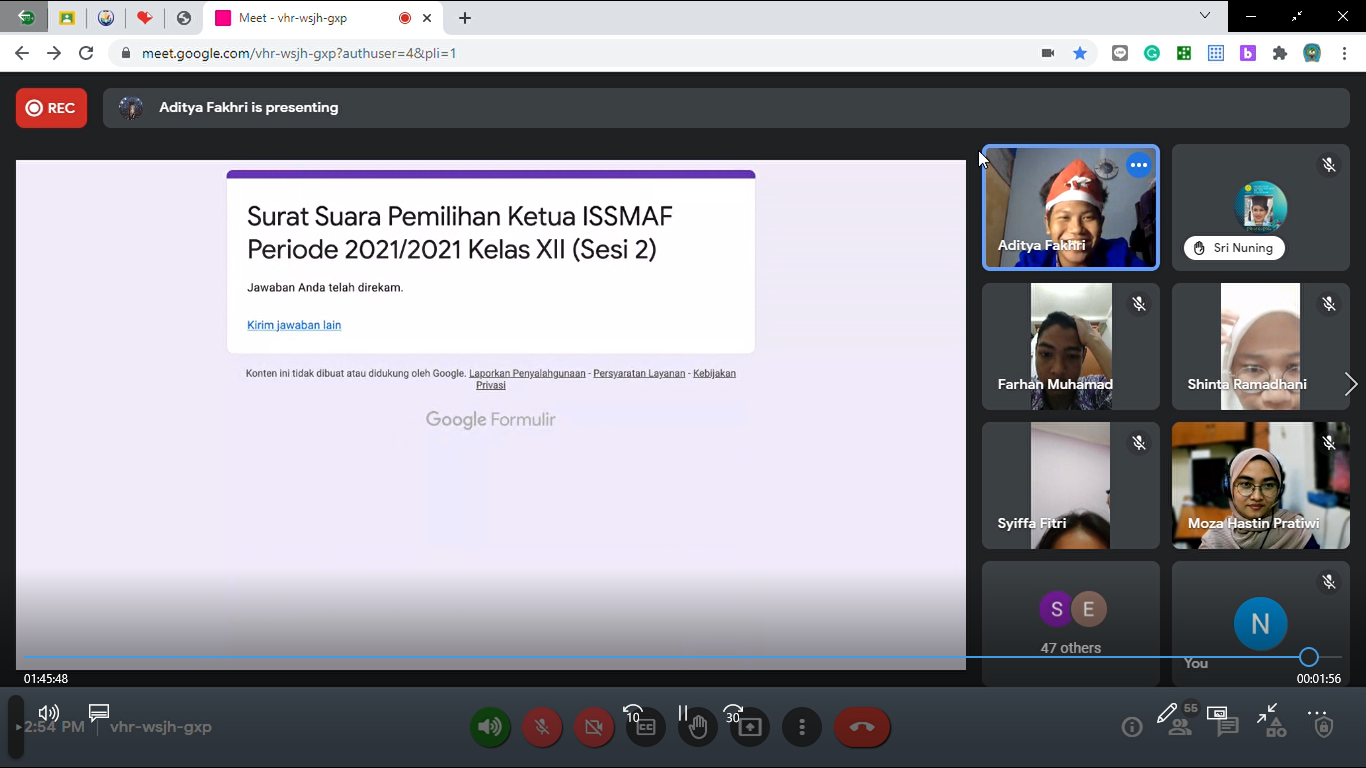Image resolution: width=1366 pixels, height=768 pixels.
Task: Open a new browser tab
Action: pyautogui.click(x=464, y=18)
